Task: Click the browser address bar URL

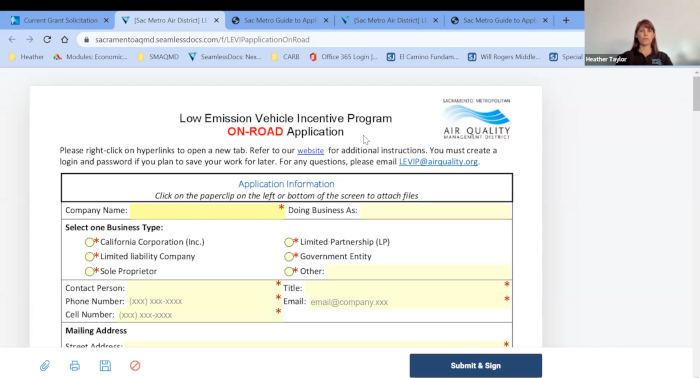Action: [x=202, y=39]
